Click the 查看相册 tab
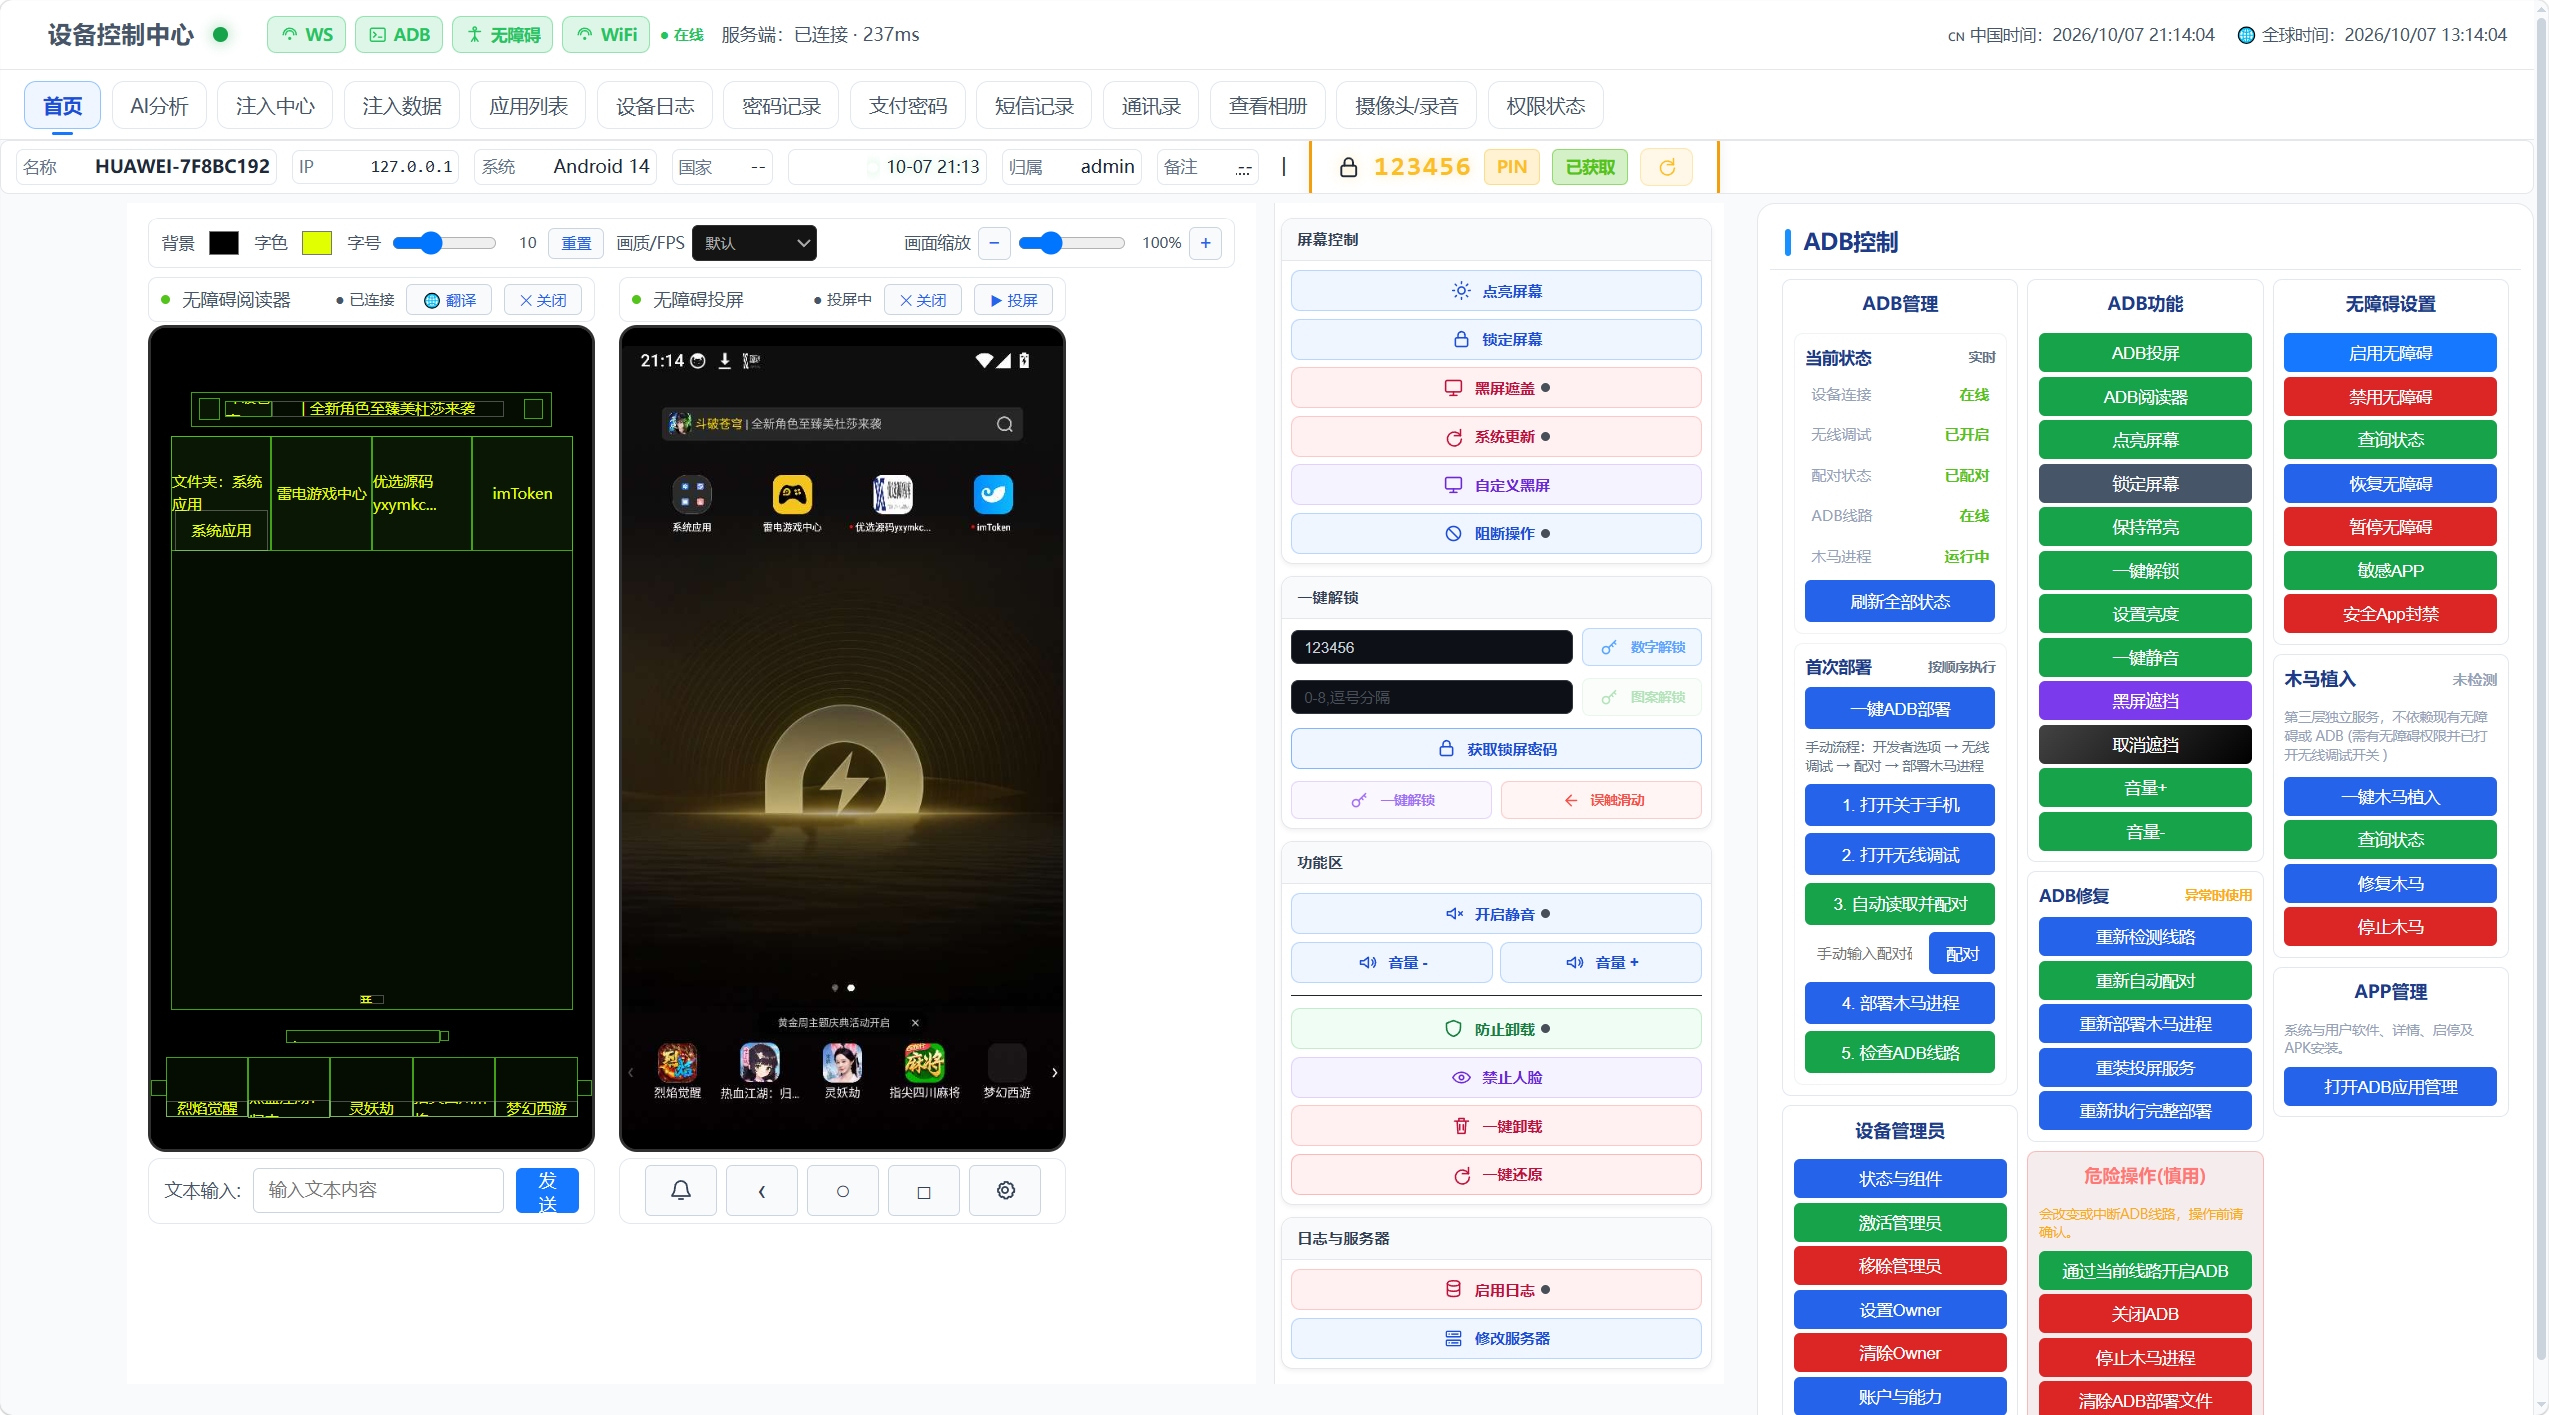The height and width of the screenshot is (1415, 2549). [x=1267, y=106]
